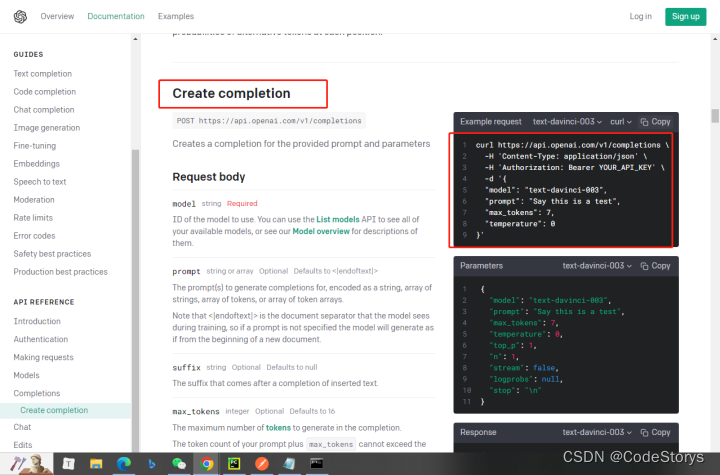Click the model parameter name
The width and height of the screenshot is (720, 475).
click(x=184, y=204)
